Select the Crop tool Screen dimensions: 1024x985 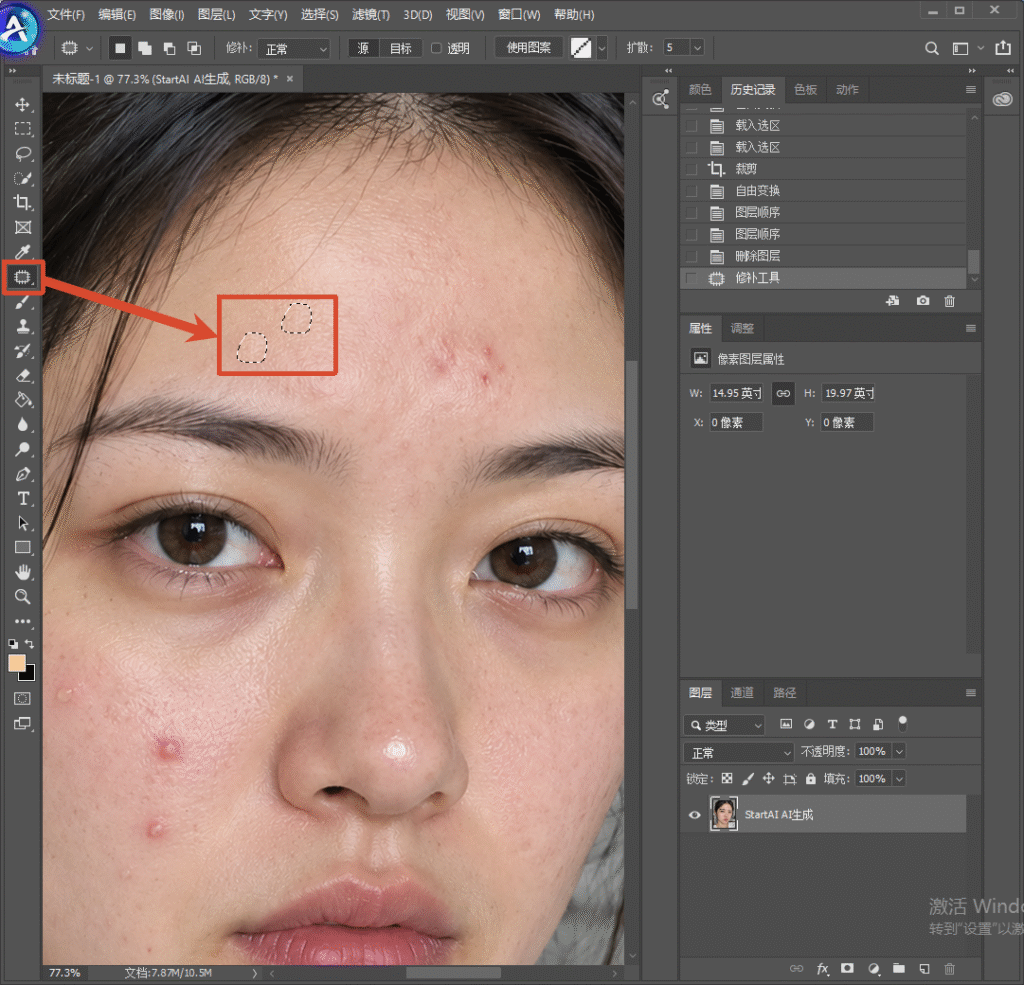point(23,202)
